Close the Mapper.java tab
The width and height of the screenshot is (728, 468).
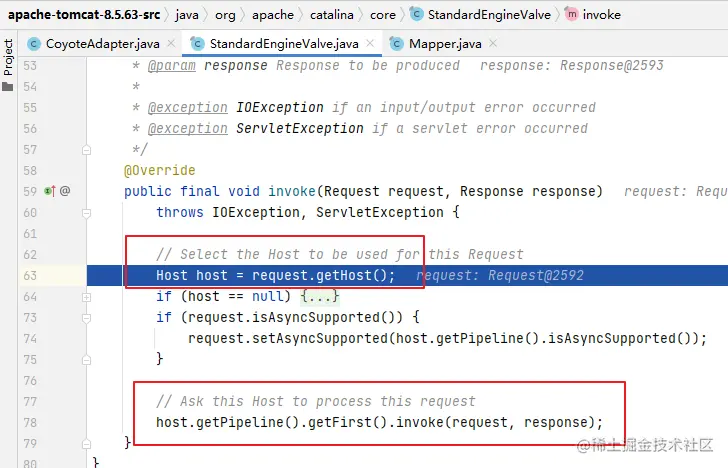point(493,43)
